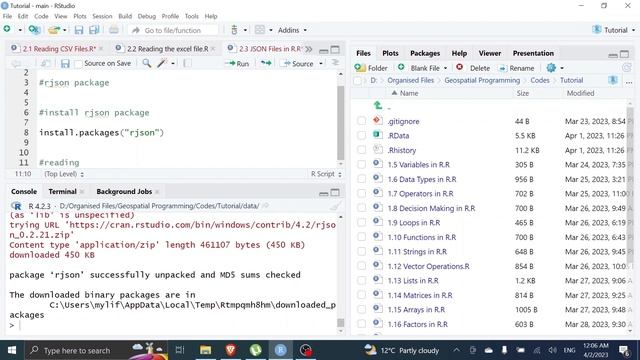The height and width of the screenshot is (360, 640).
Task: Click the new Folder button in Files pane
Action: [x=371, y=68]
